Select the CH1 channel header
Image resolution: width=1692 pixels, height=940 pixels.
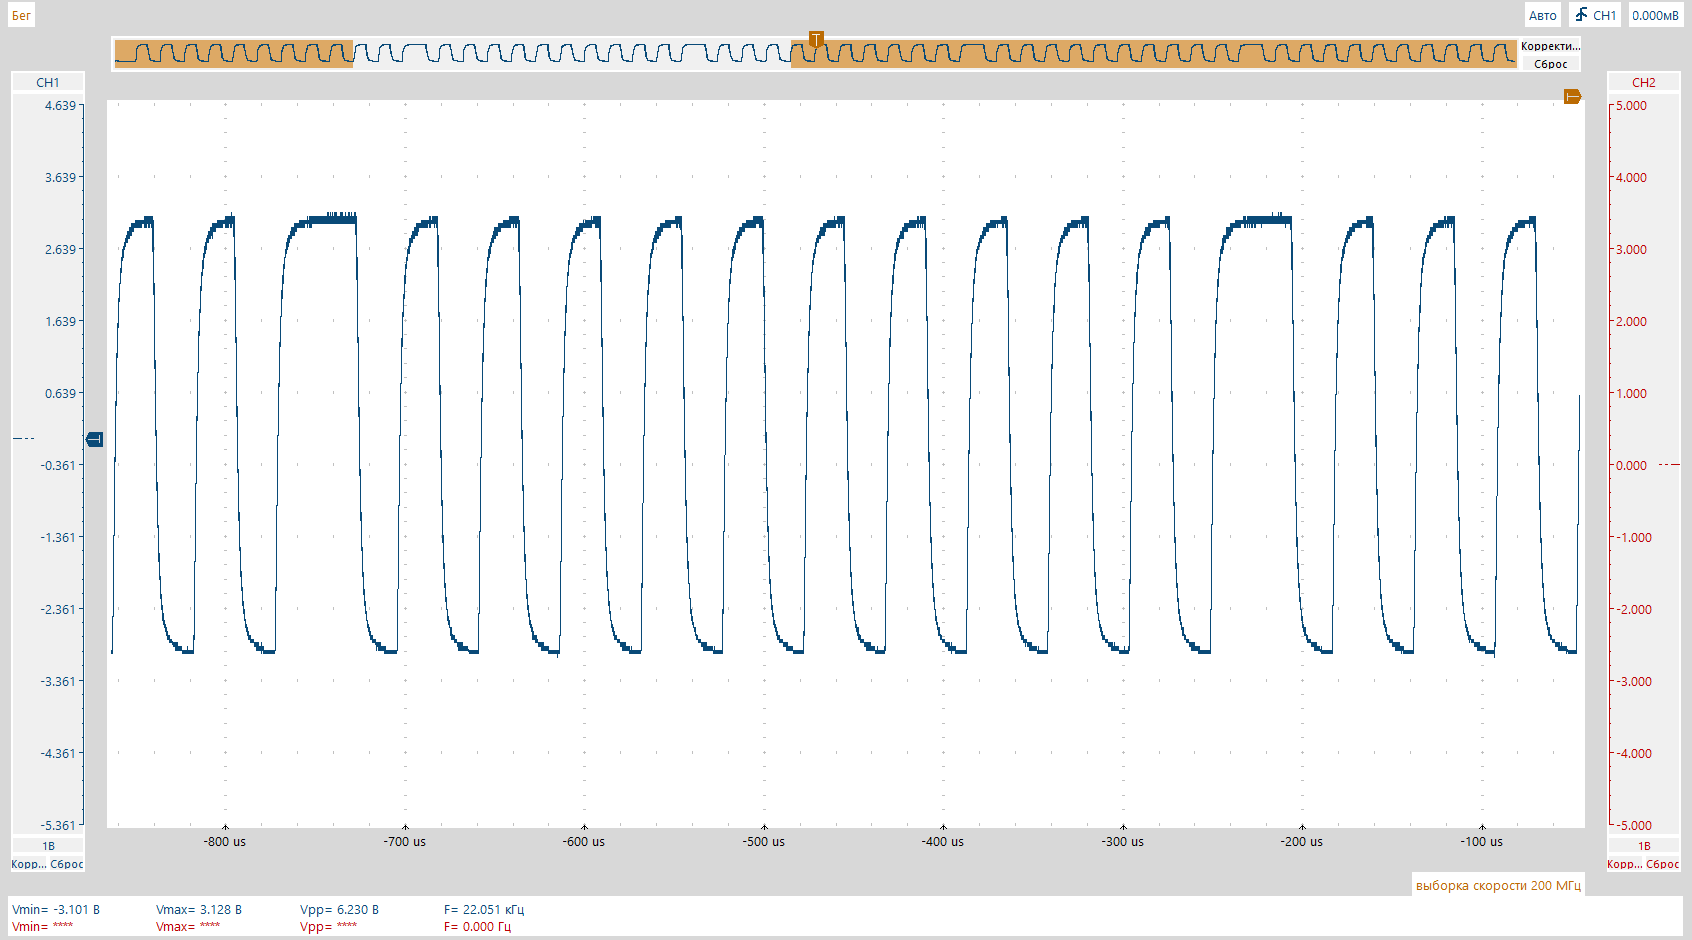[x=48, y=82]
